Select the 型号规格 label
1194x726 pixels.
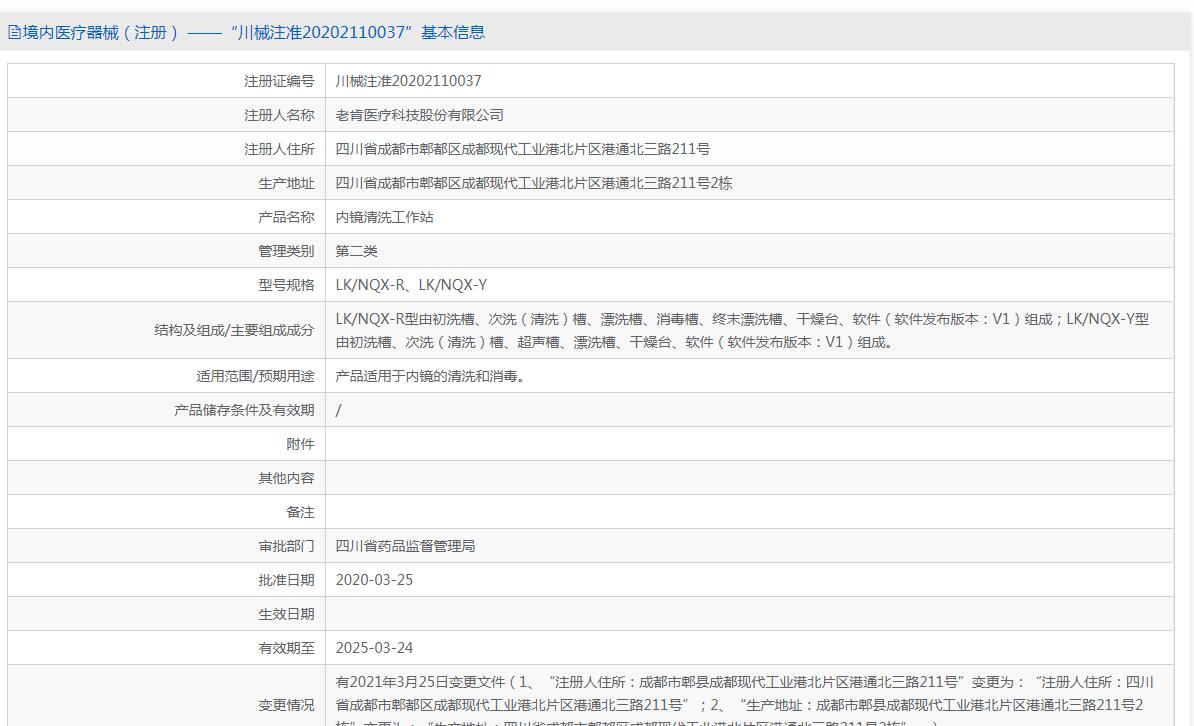pyautogui.click(x=286, y=285)
